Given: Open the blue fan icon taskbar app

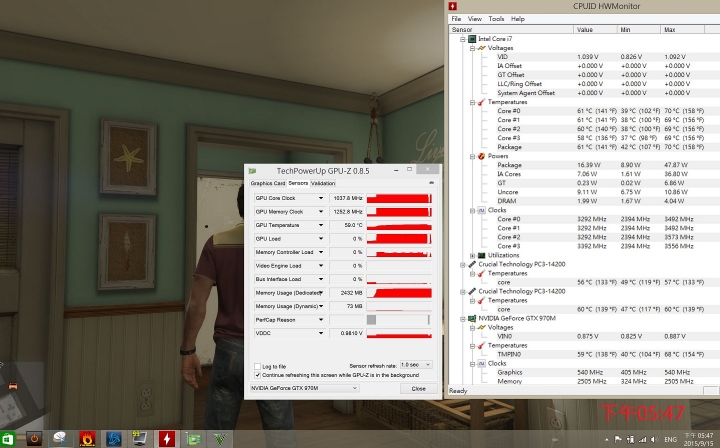Looking at the screenshot, I should point(113,439).
